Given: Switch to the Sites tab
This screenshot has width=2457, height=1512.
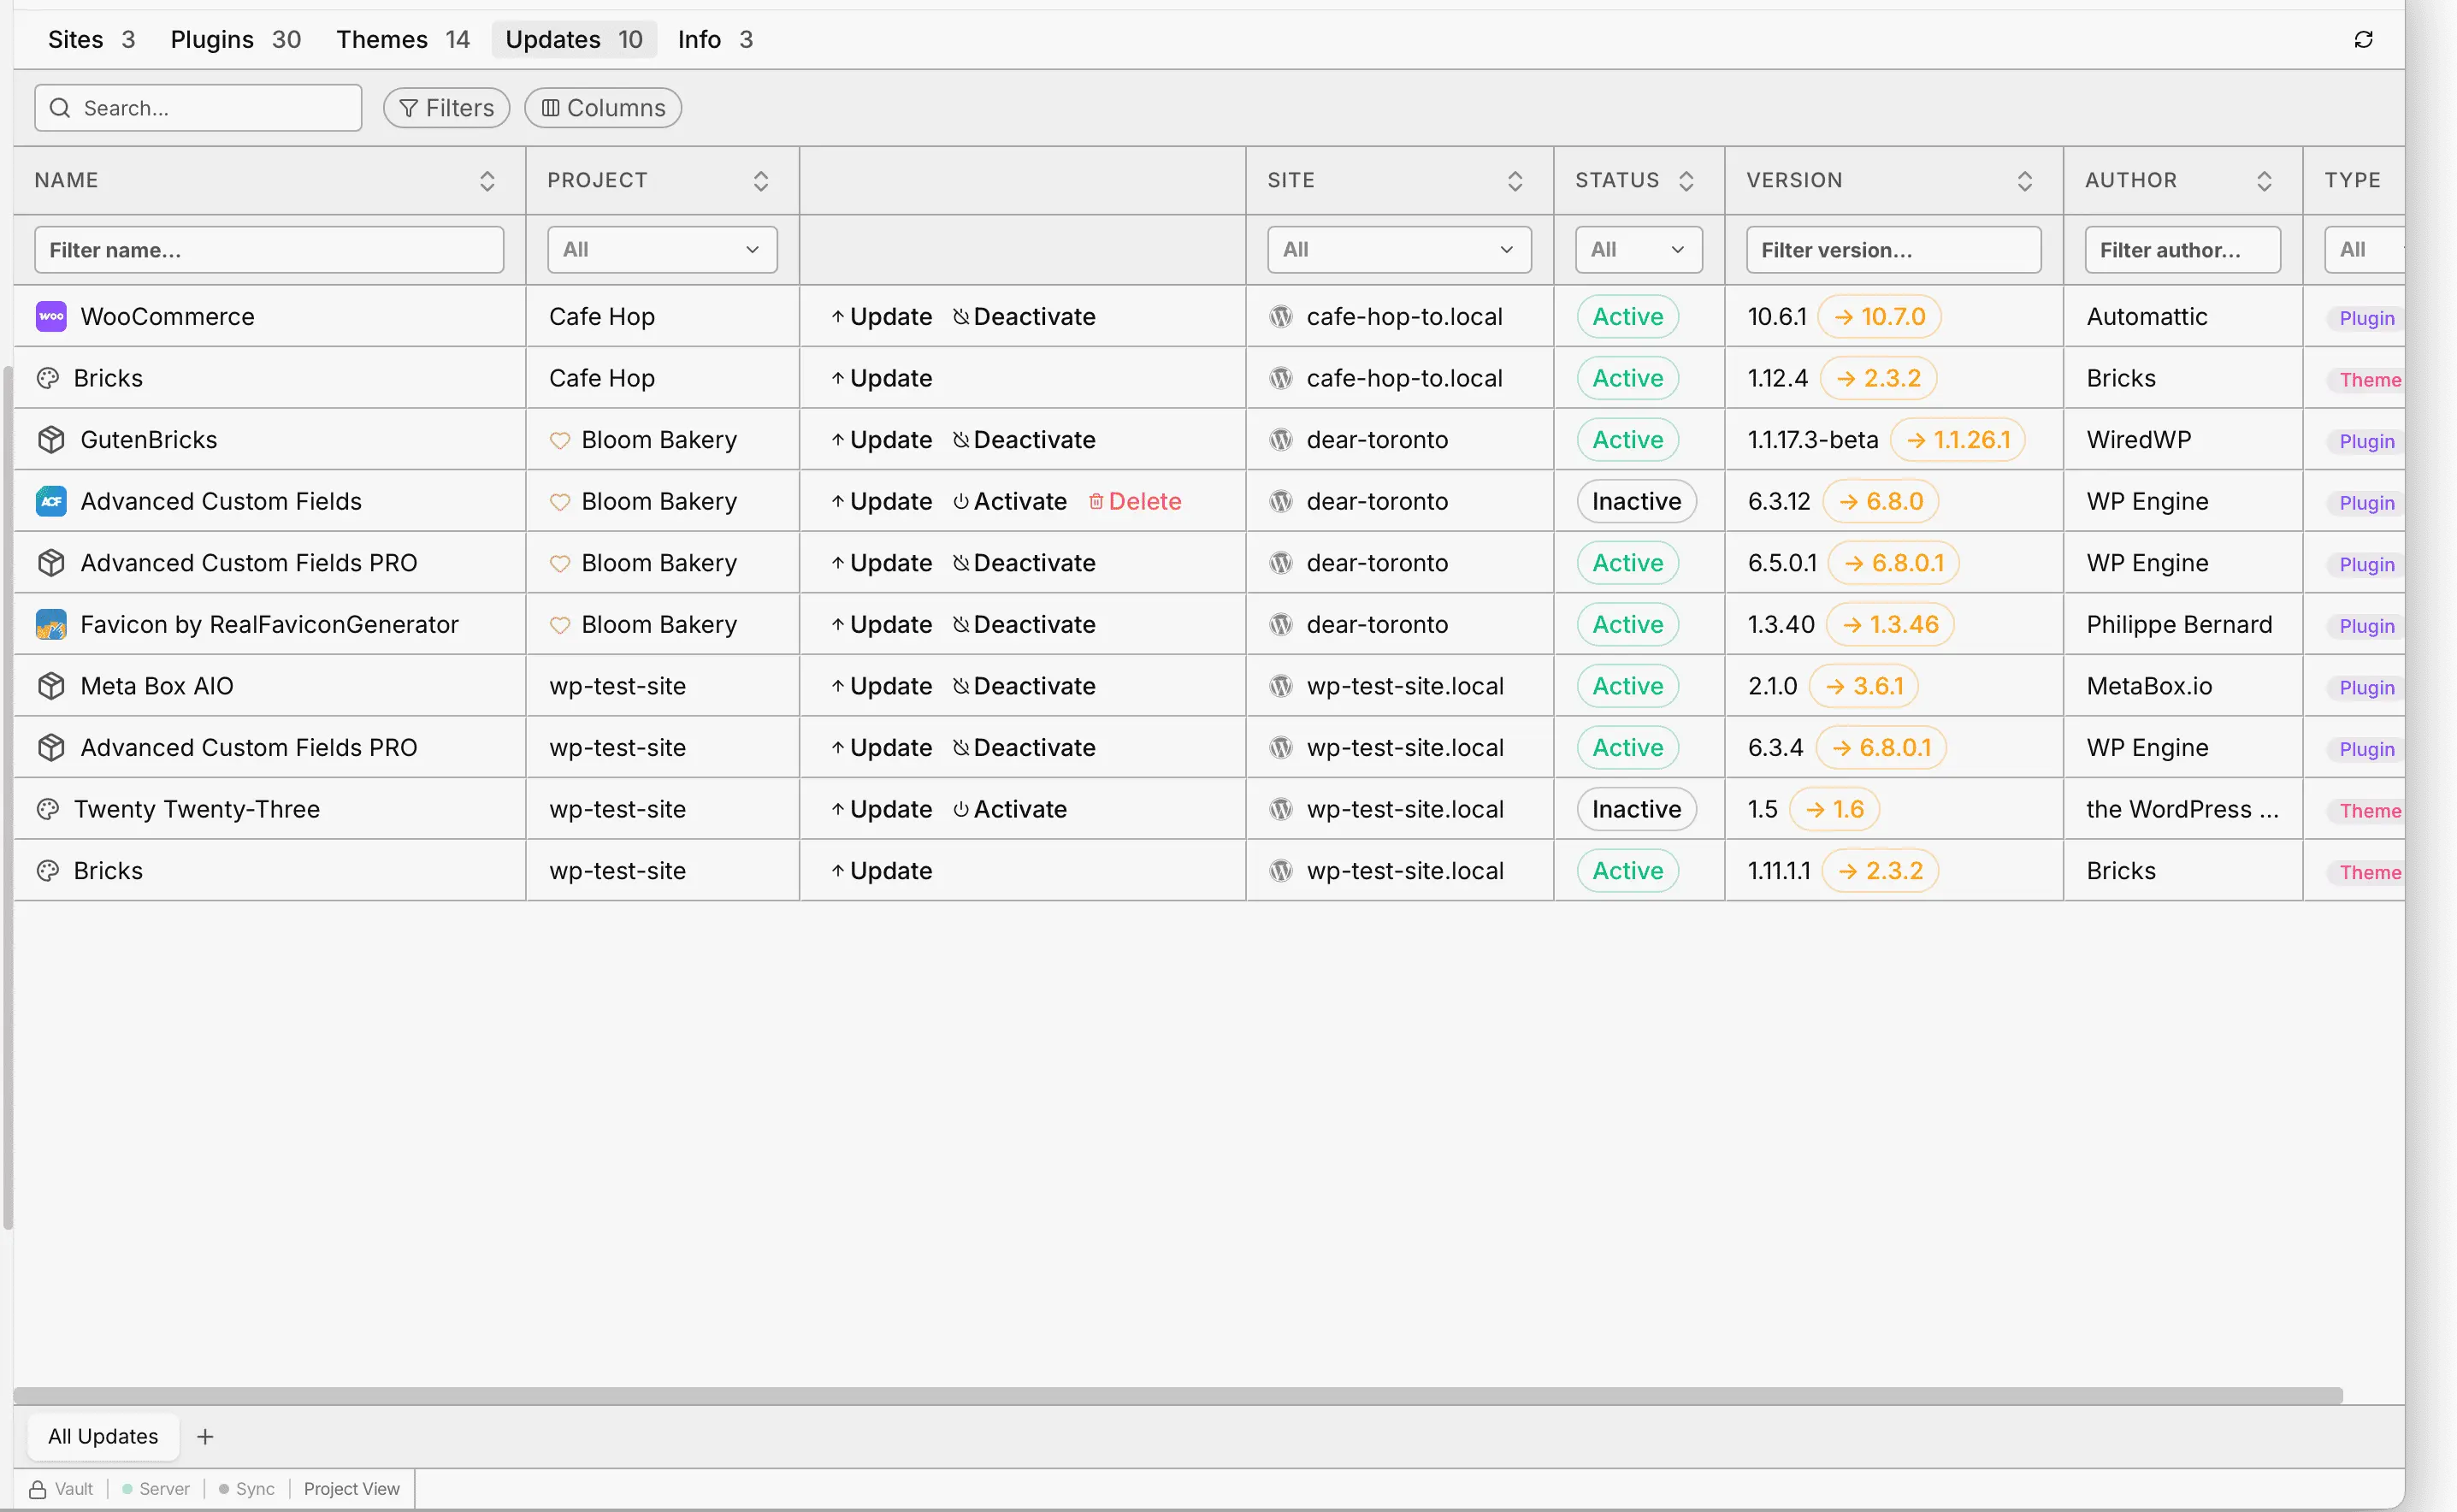Looking at the screenshot, I should point(91,40).
